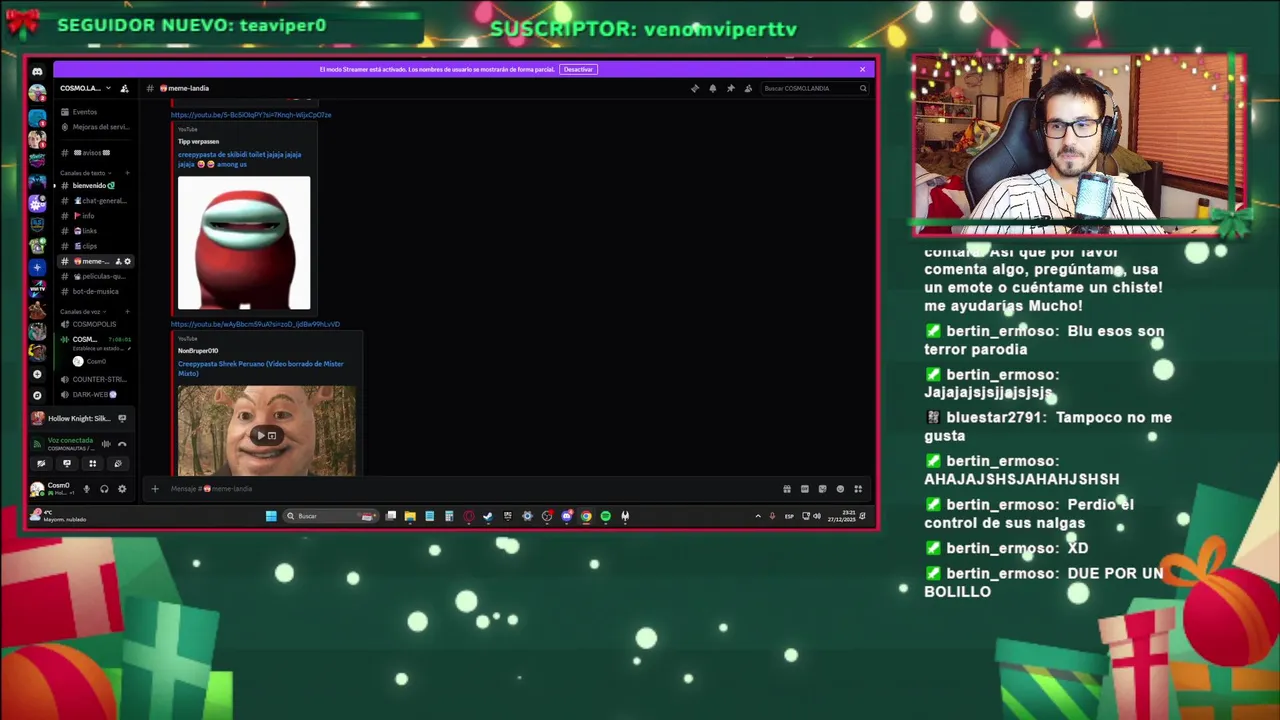
Task: Open the second youtu.be link
Action: (255, 324)
